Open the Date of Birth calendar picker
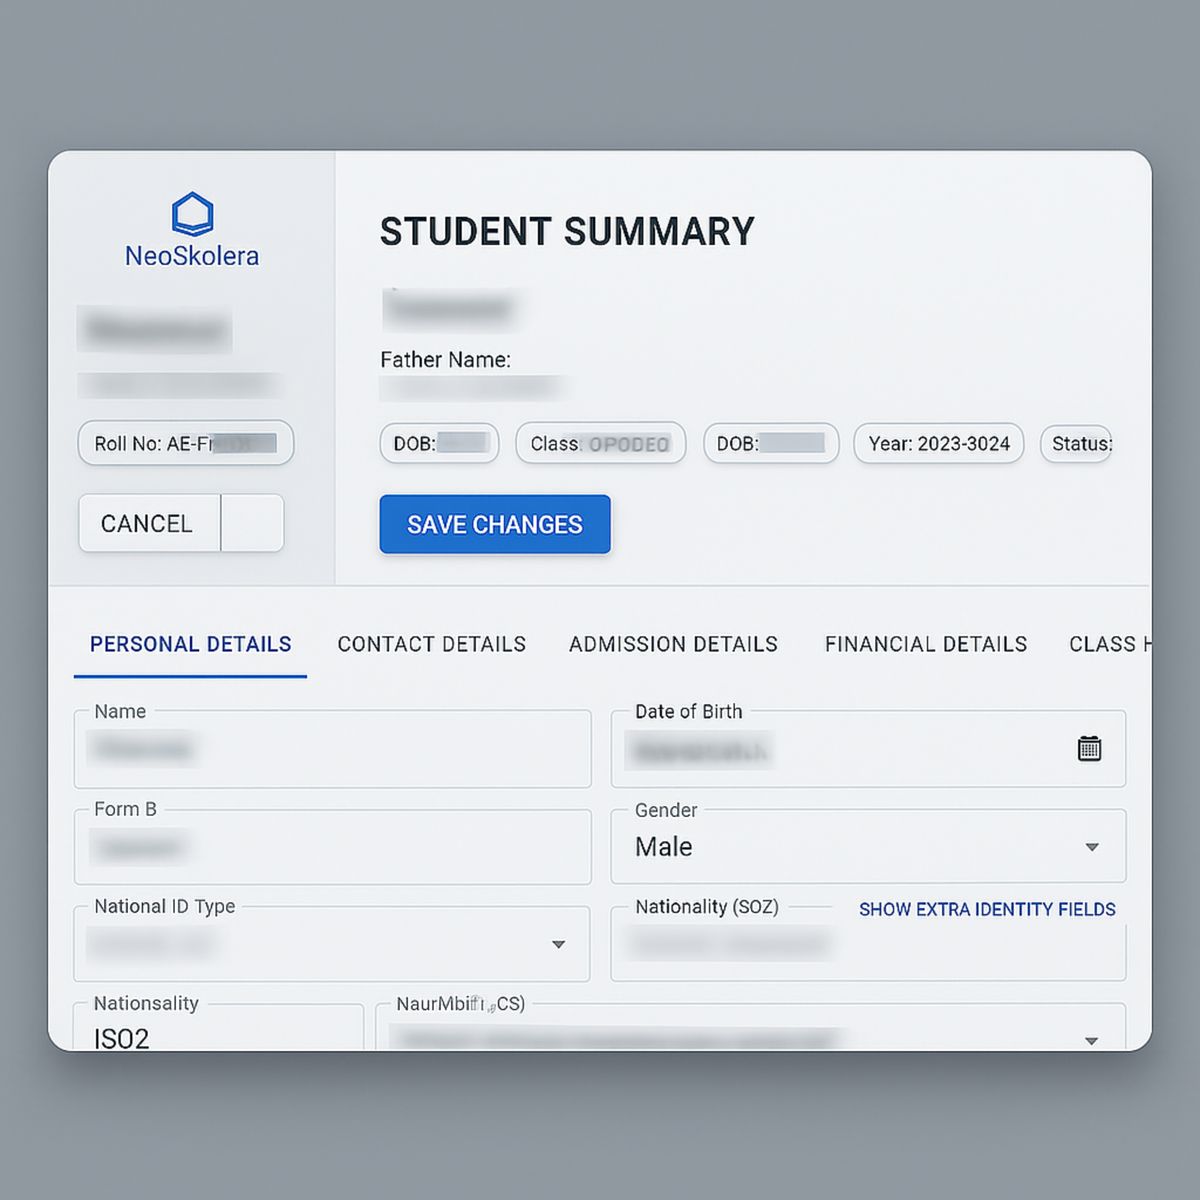The width and height of the screenshot is (1200, 1200). [x=1089, y=747]
